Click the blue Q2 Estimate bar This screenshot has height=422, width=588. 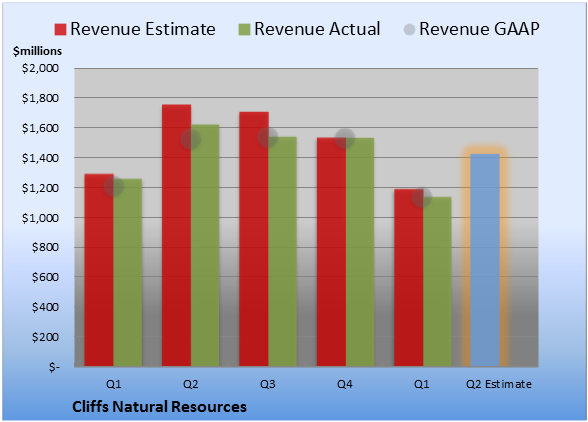(485, 260)
